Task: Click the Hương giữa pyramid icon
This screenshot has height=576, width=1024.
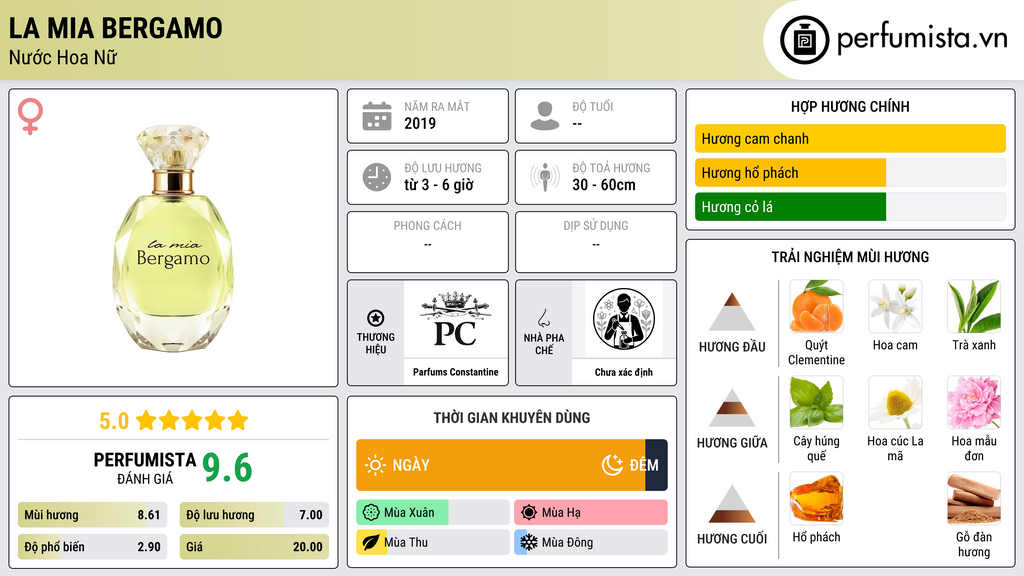Action: (x=732, y=408)
